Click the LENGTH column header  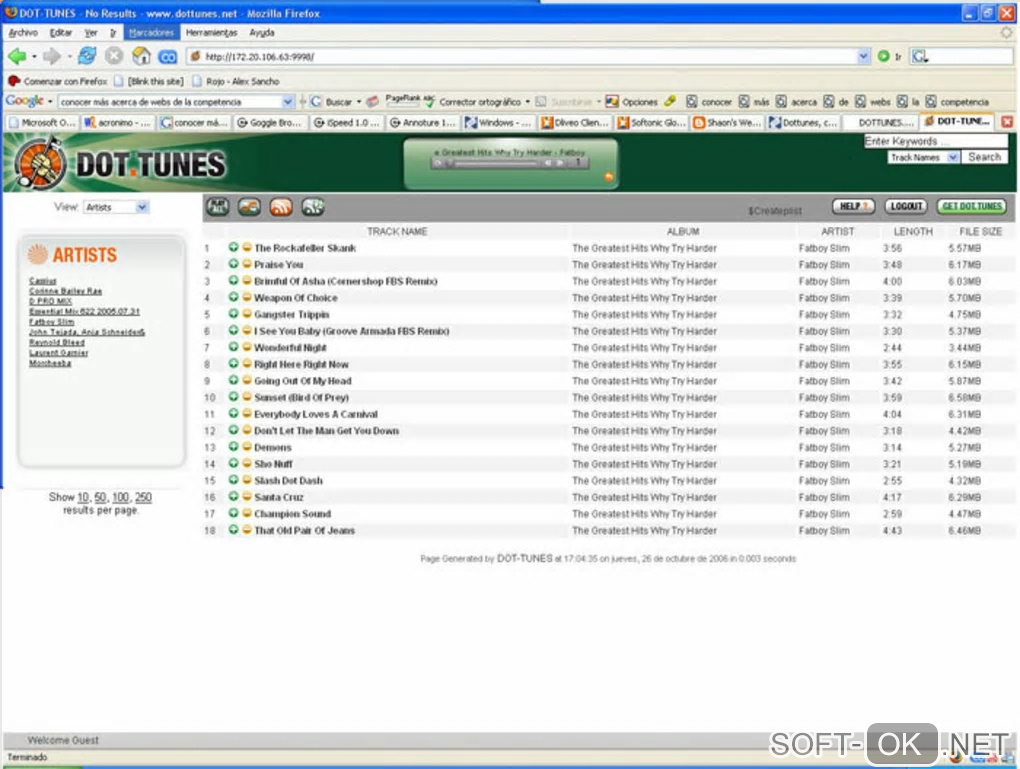coord(913,232)
